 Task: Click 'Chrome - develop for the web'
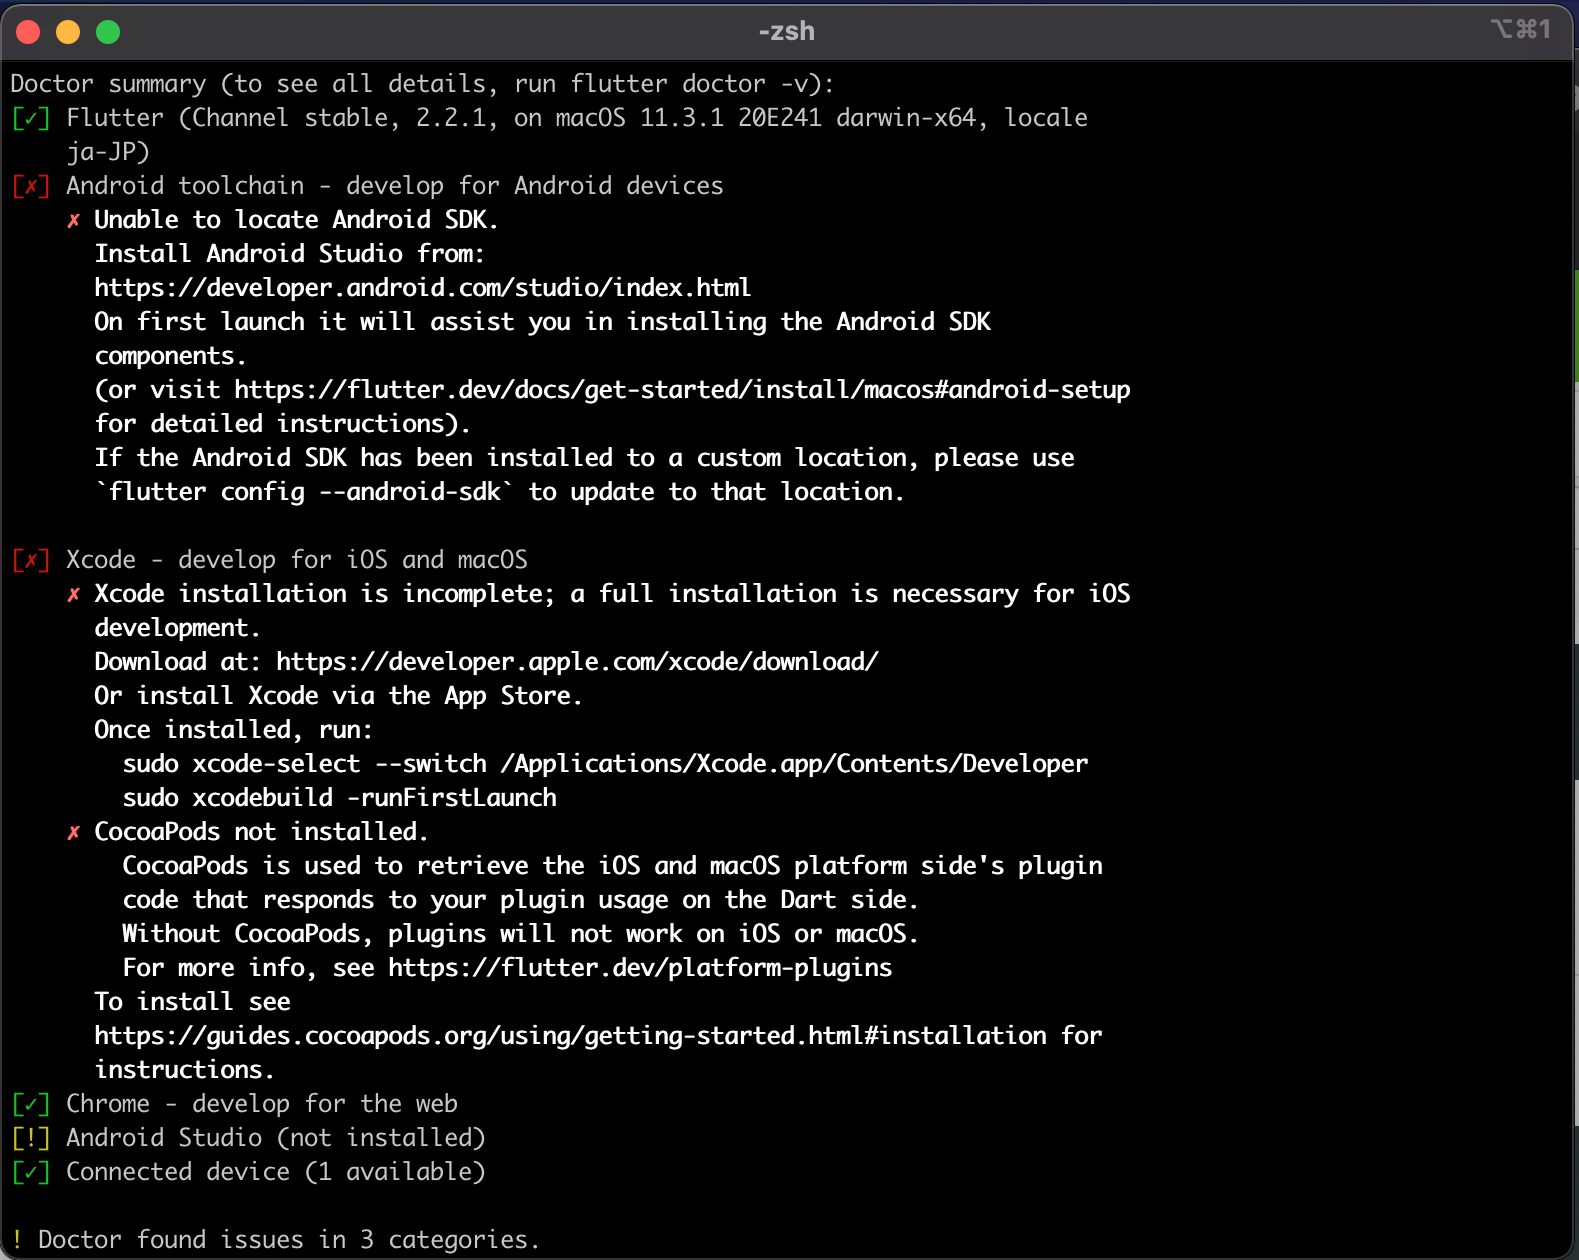coord(262,1104)
